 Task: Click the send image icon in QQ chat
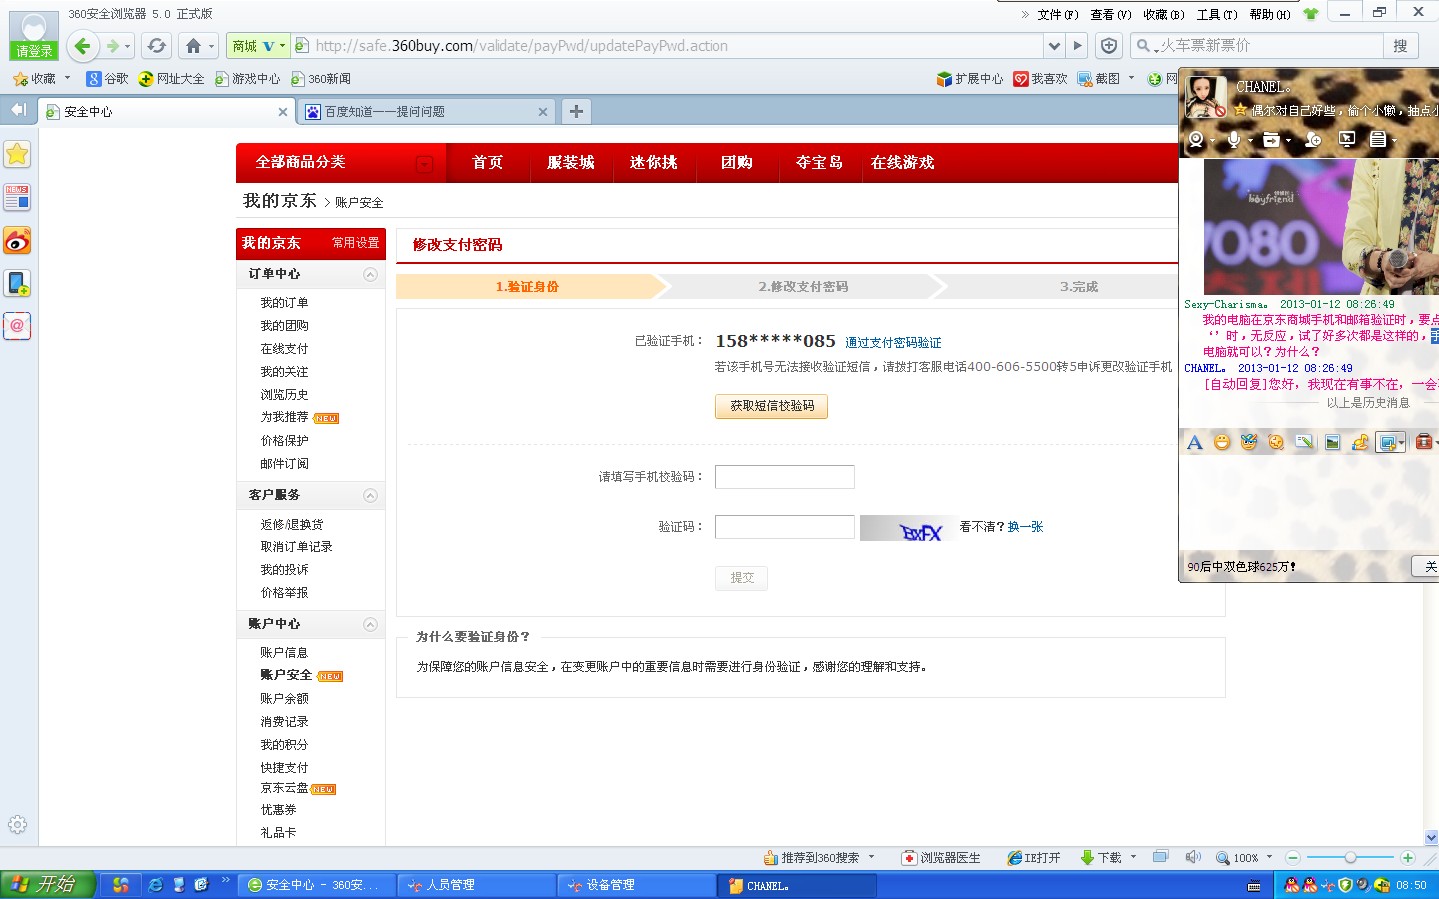pos(1332,442)
